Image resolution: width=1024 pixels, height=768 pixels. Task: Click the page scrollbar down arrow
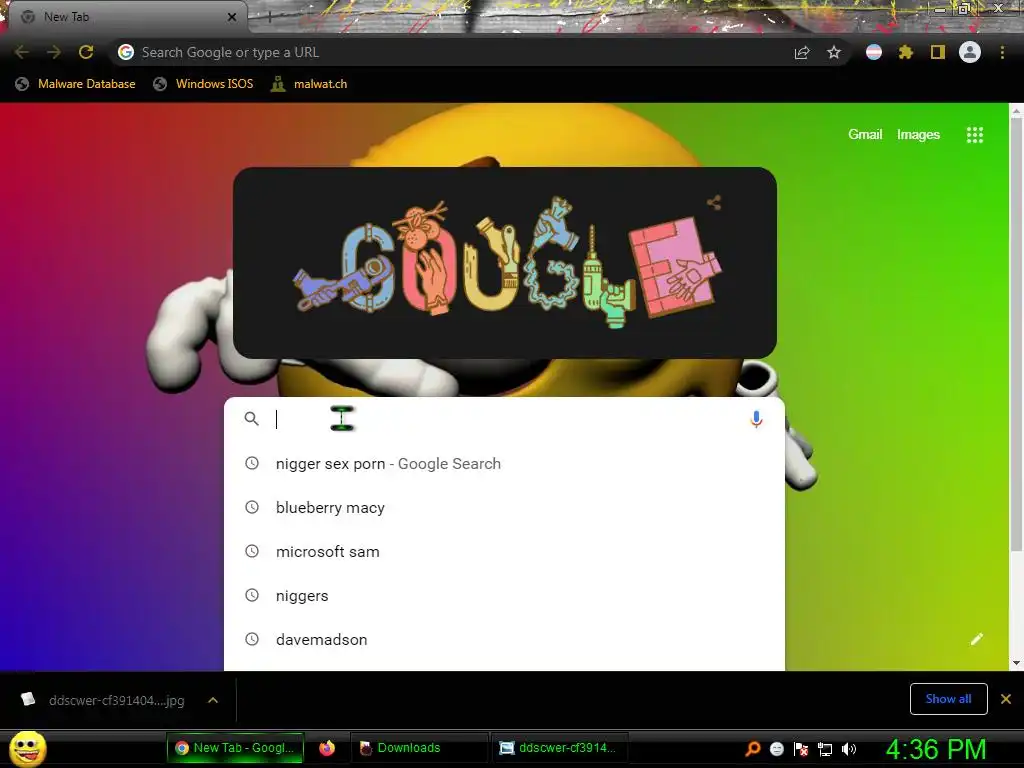[1016, 663]
